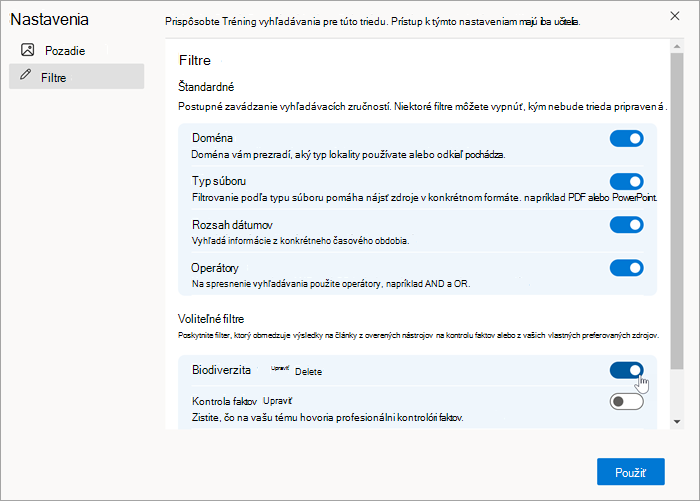Disable the Biodiverzita filter toggle
The width and height of the screenshot is (700, 501).
(x=626, y=370)
